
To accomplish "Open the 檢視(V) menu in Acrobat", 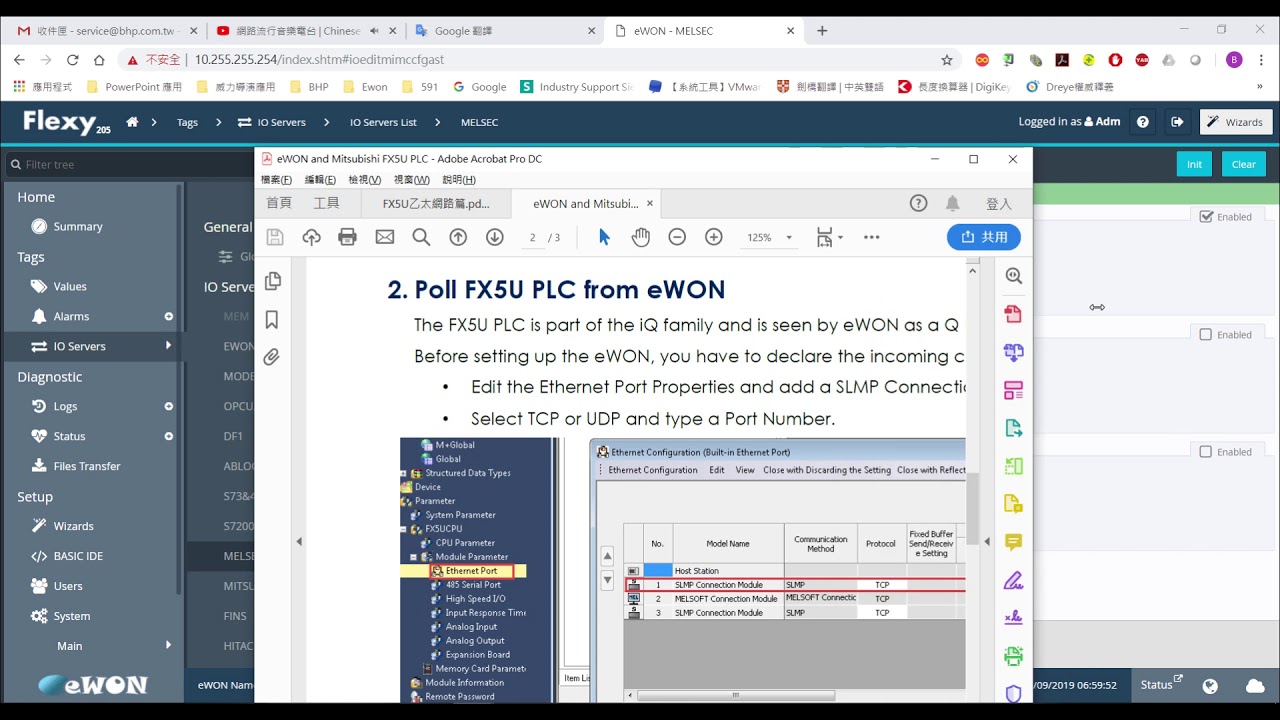I will pyautogui.click(x=364, y=180).
